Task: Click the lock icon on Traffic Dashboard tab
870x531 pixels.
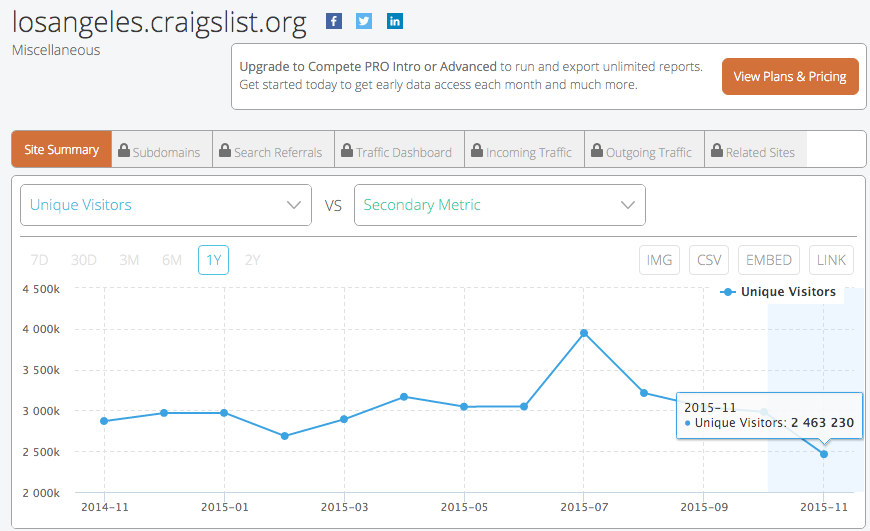Action: coord(347,150)
